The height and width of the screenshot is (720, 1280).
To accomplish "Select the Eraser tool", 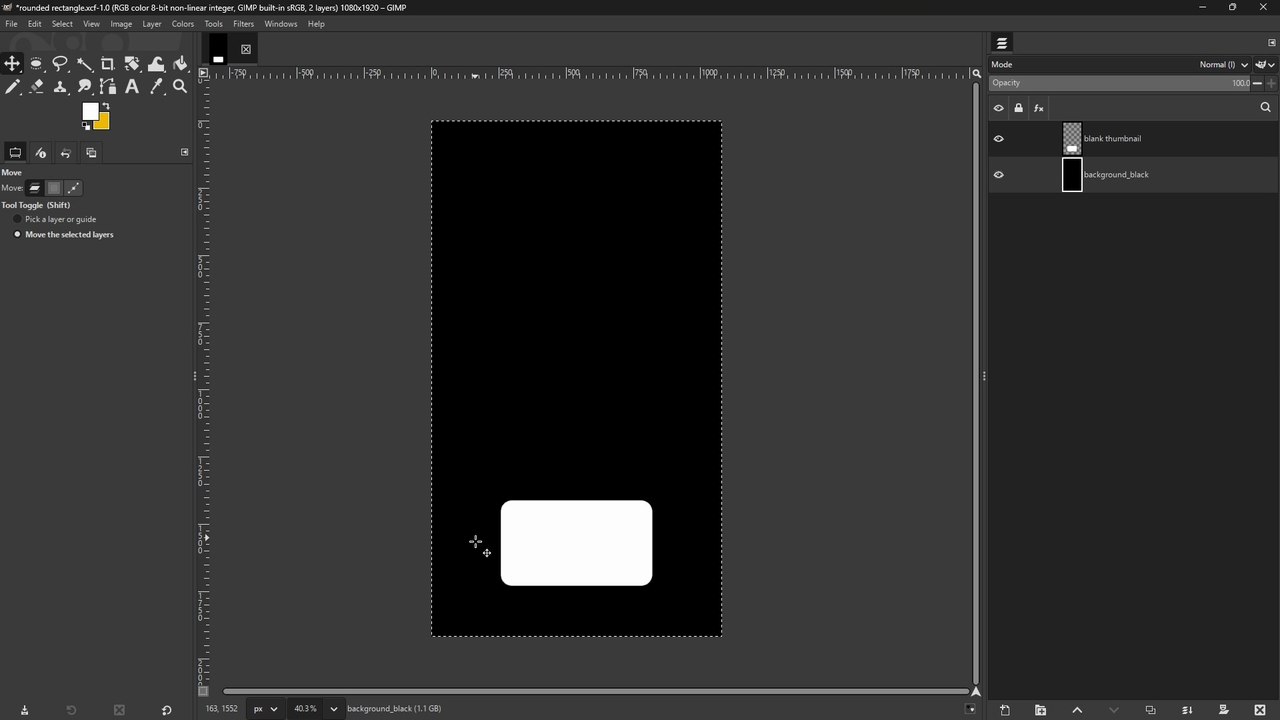I will coord(36,87).
